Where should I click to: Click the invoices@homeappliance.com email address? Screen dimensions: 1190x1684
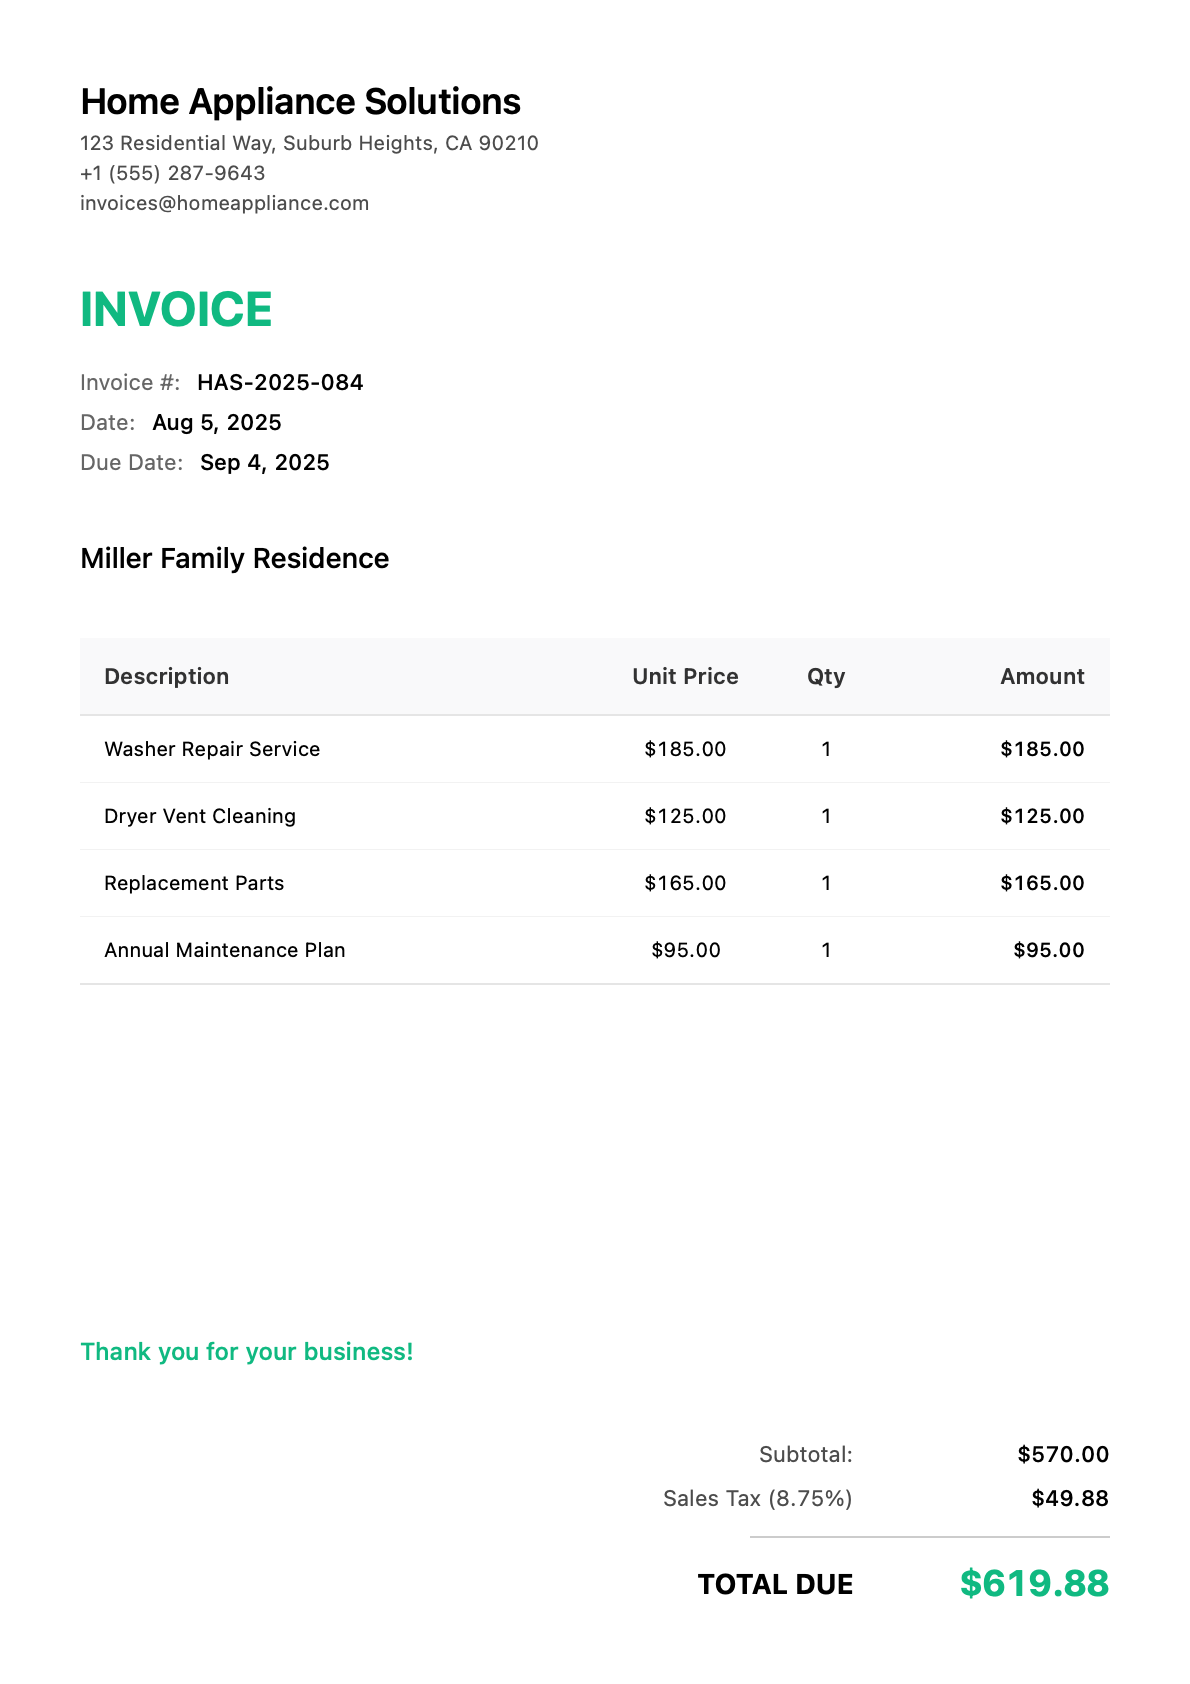pyautogui.click(x=225, y=203)
